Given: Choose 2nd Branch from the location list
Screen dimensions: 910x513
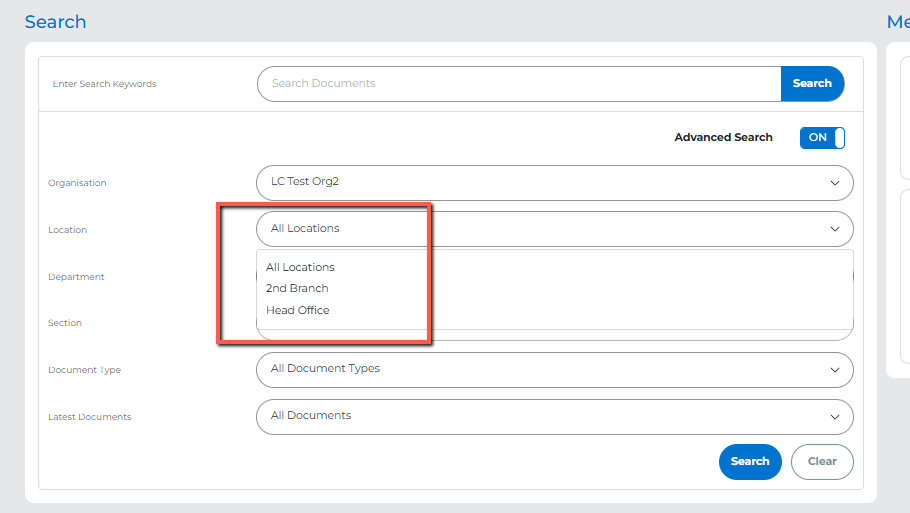Looking at the screenshot, I should pyautogui.click(x=297, y=289).
